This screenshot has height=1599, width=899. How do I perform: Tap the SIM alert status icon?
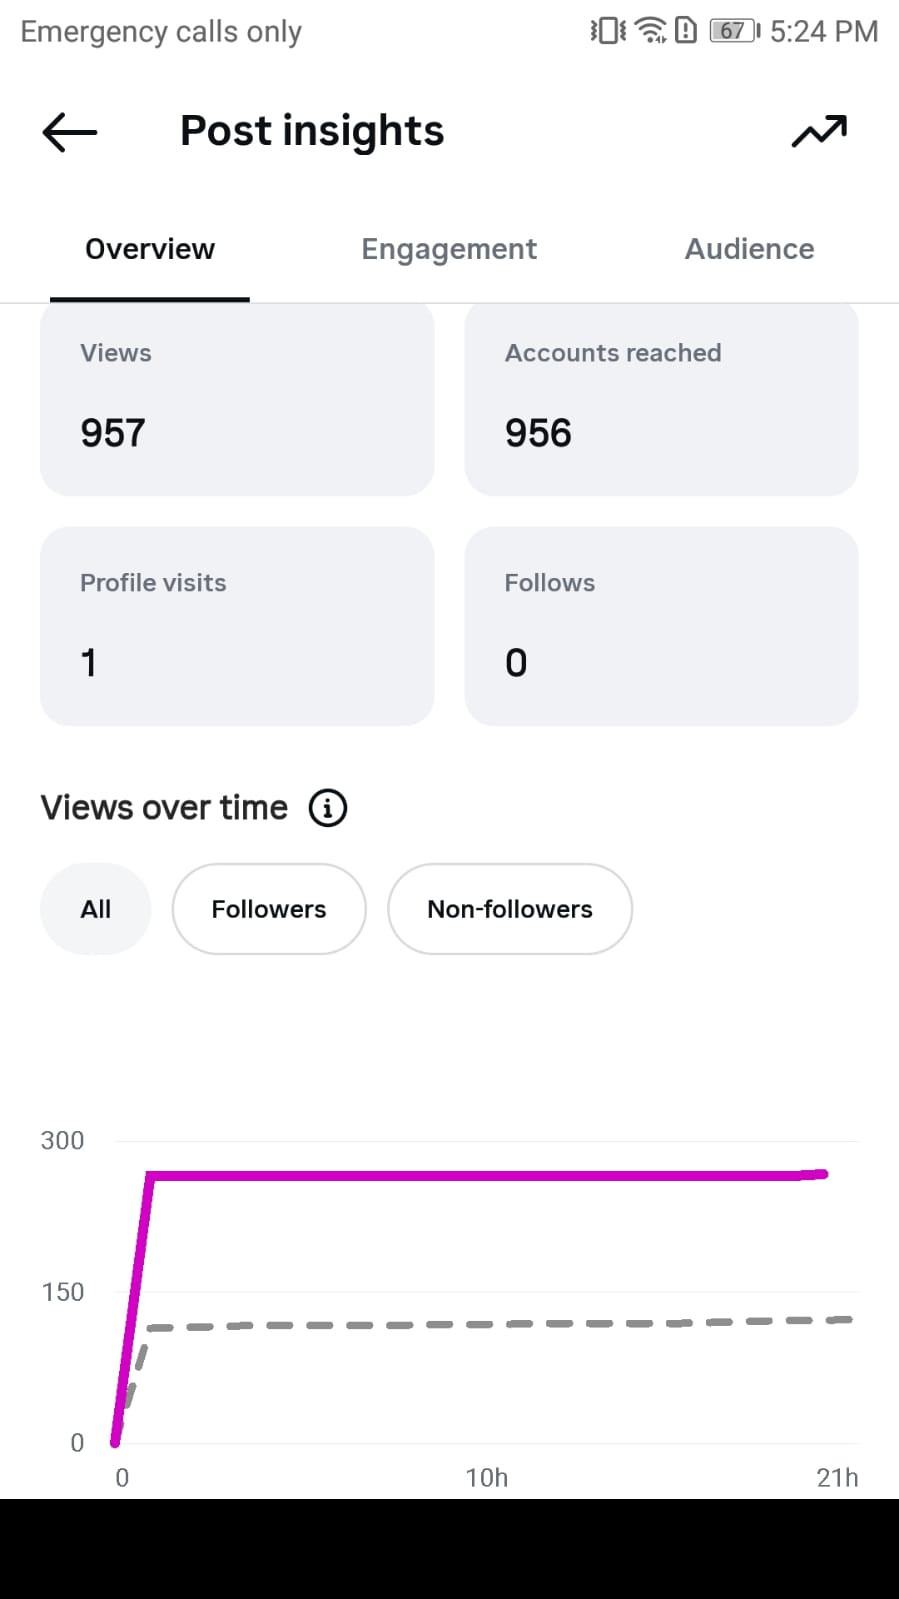click(x=686, y=31)
